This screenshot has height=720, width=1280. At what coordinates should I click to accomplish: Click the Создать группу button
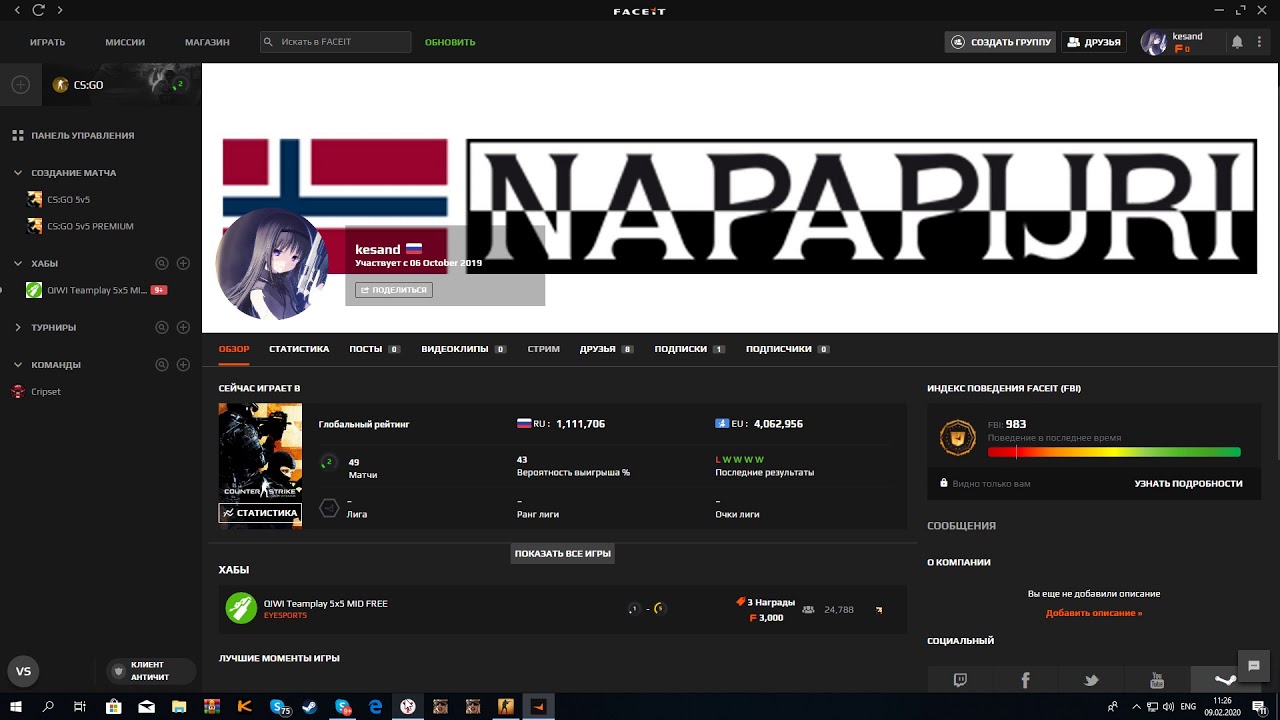[1000, 42]
